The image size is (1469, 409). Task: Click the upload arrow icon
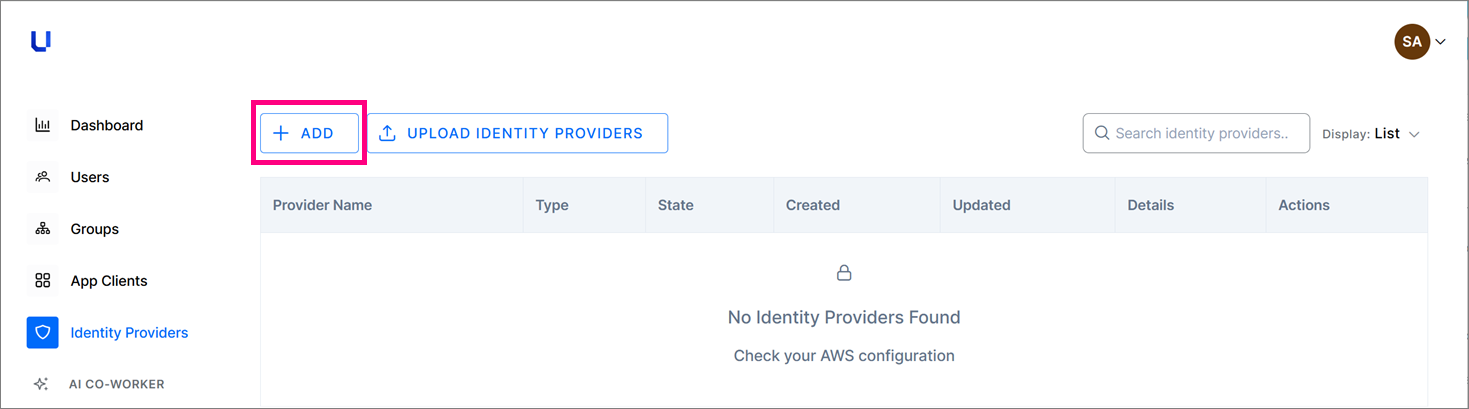tap(388, 133)
